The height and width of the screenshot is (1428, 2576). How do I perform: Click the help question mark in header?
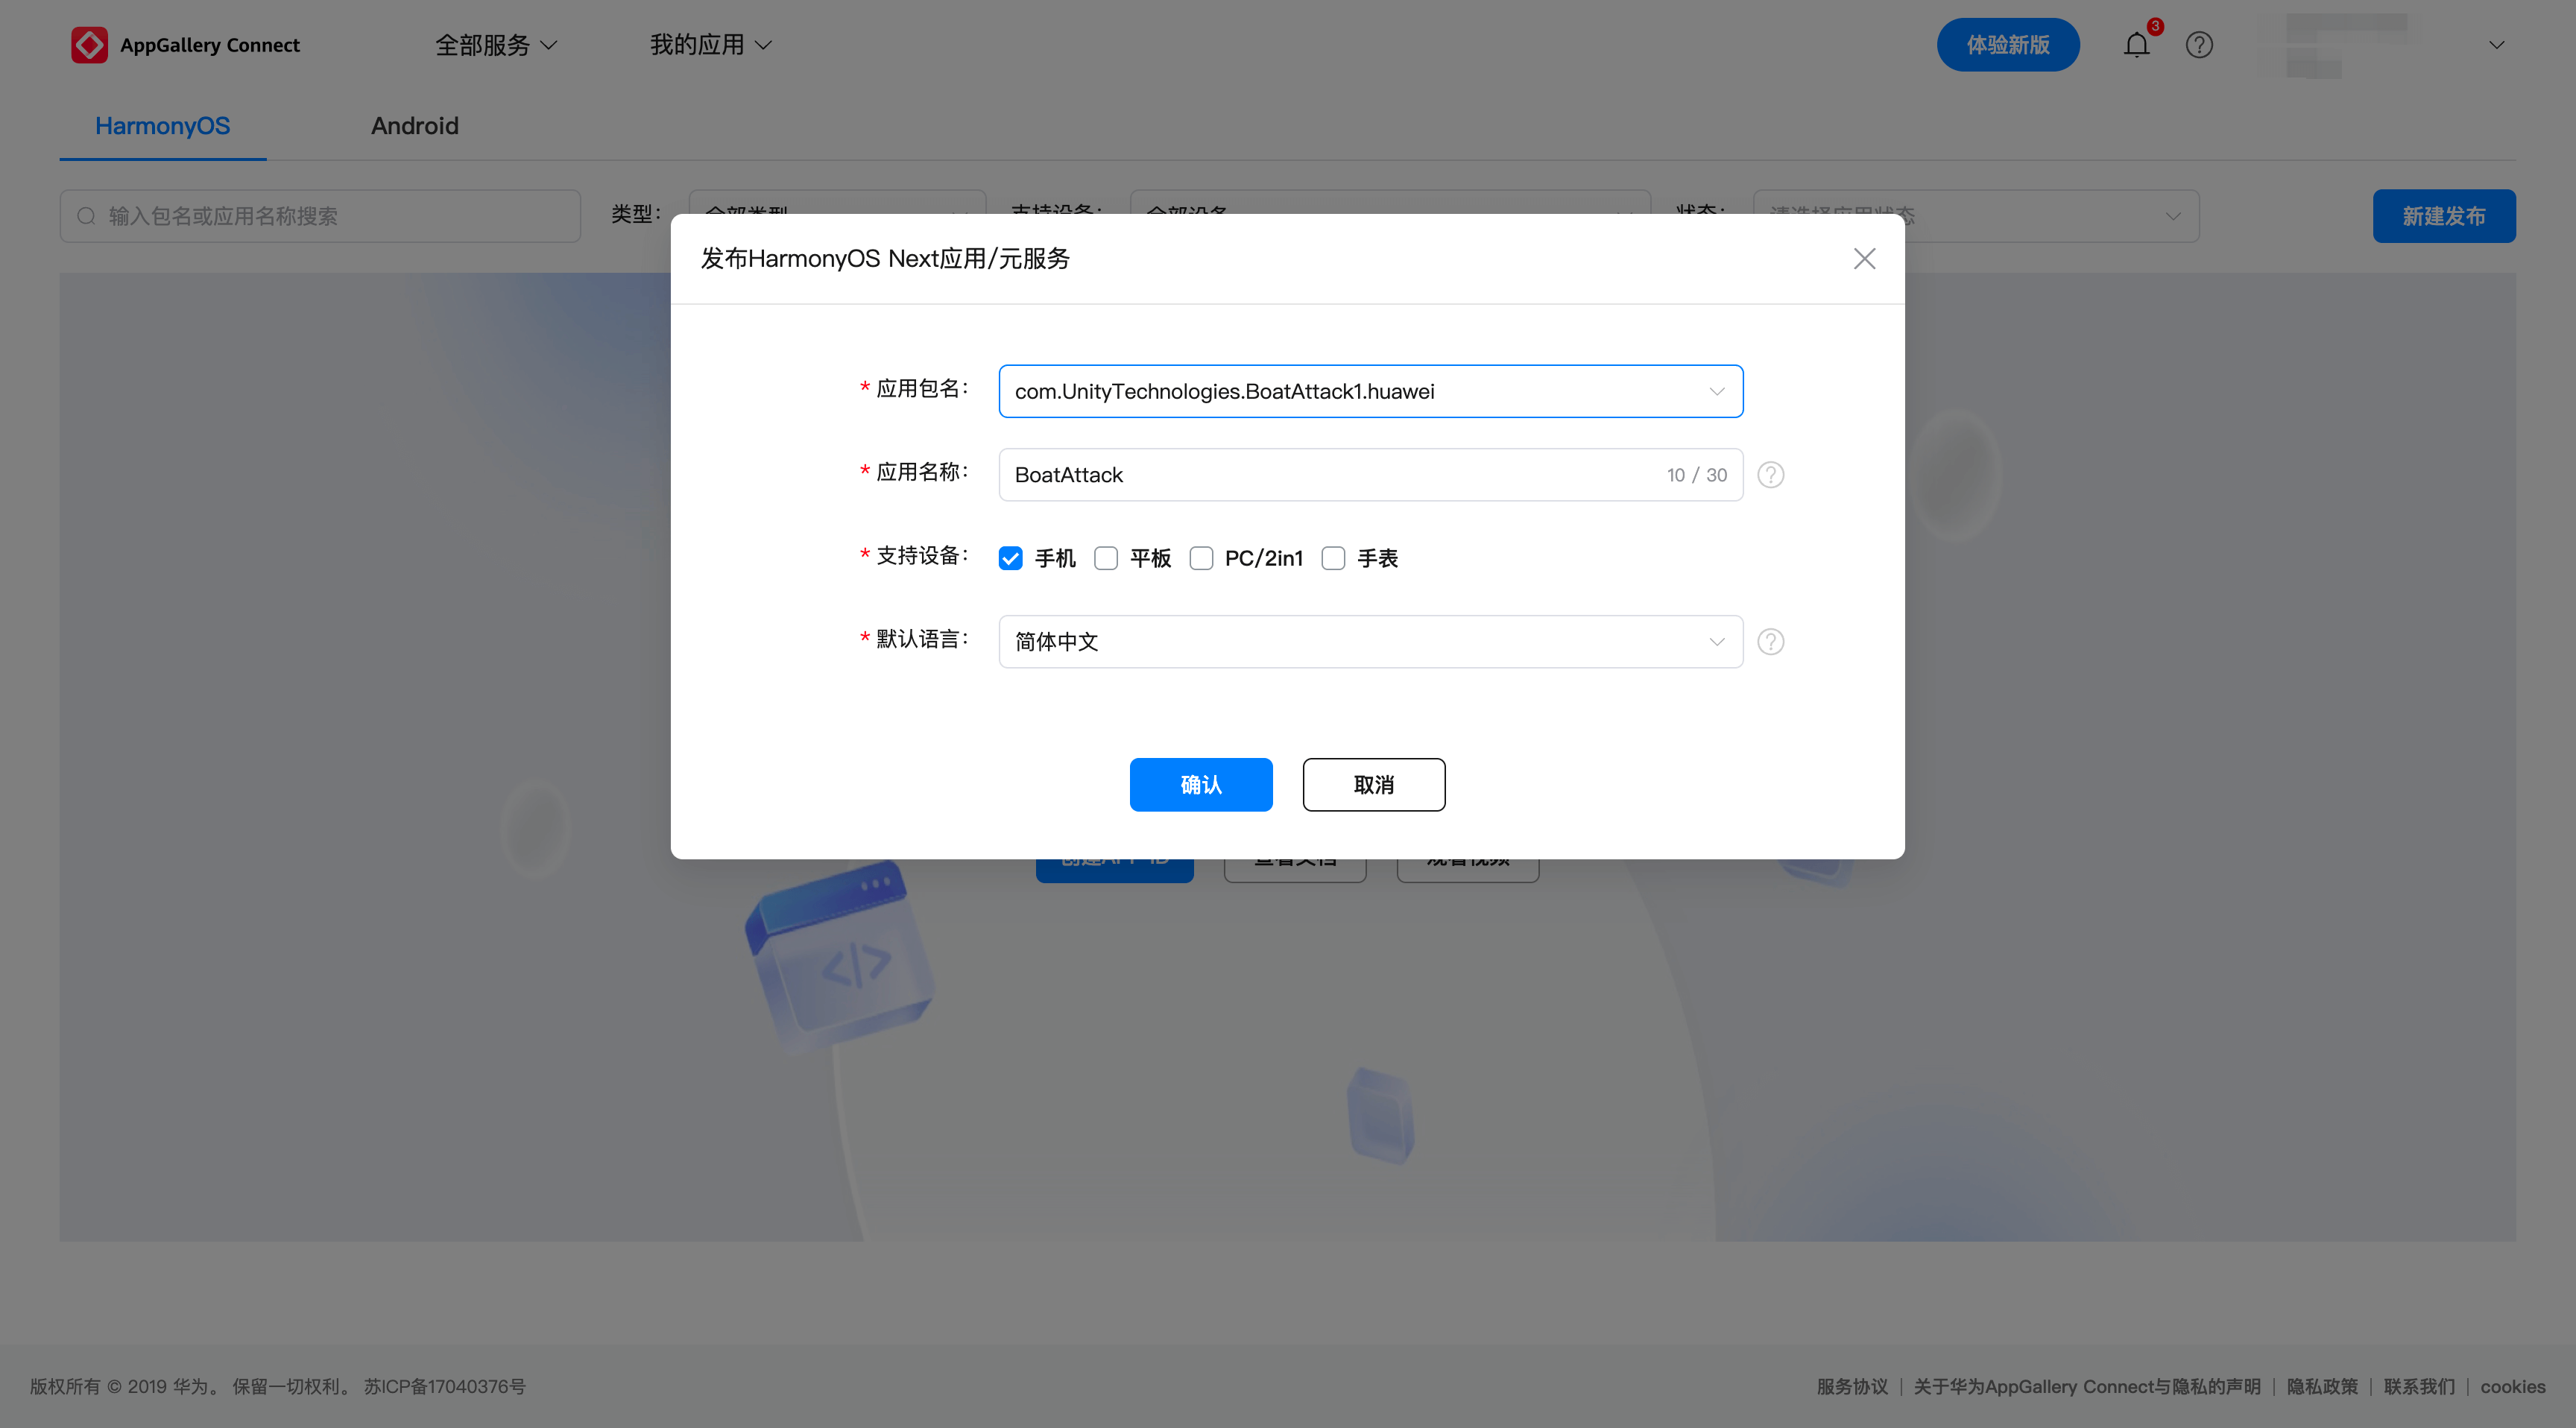(2199, 45)
